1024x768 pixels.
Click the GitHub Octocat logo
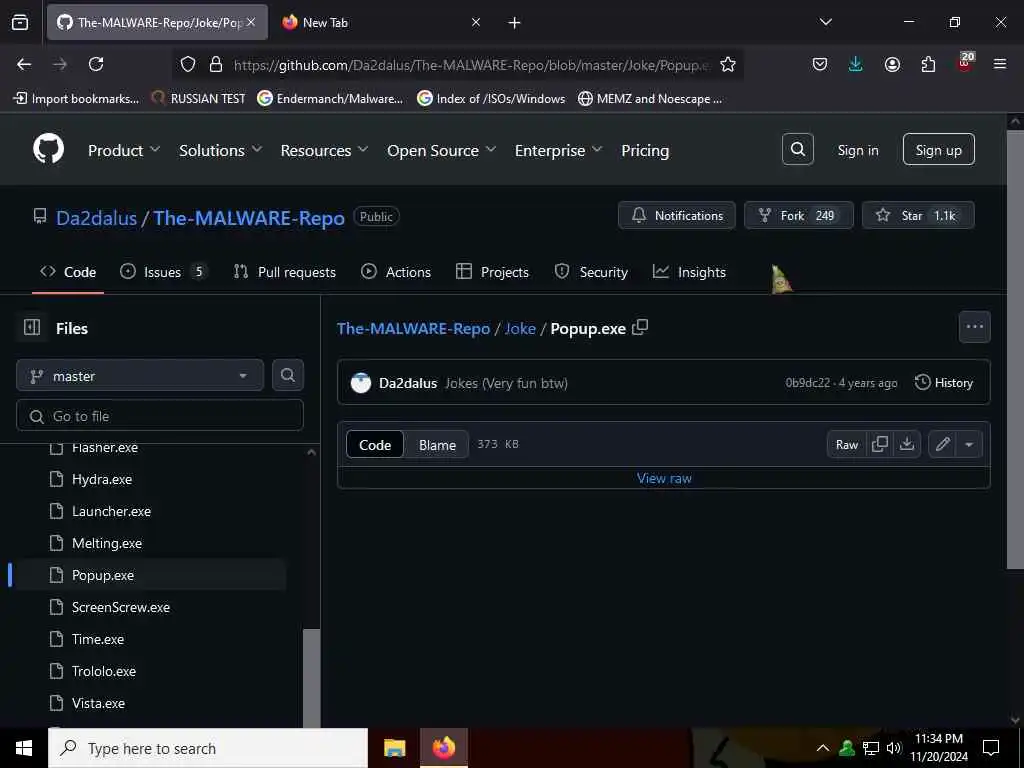[x=49, y=150]
